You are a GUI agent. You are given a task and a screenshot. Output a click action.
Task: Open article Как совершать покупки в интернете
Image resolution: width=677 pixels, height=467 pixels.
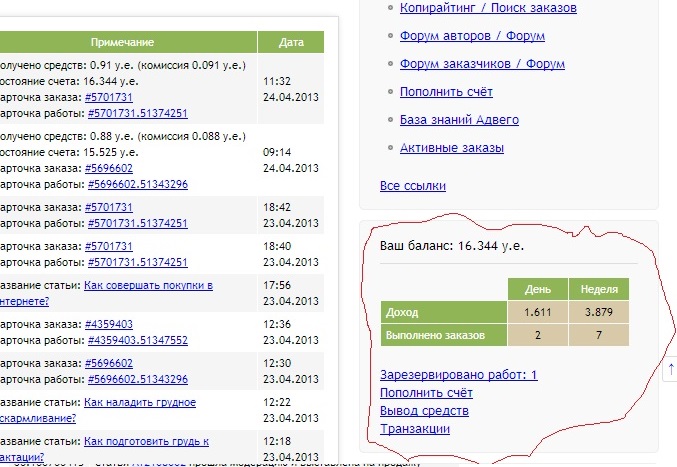click(x=148, y=285)
